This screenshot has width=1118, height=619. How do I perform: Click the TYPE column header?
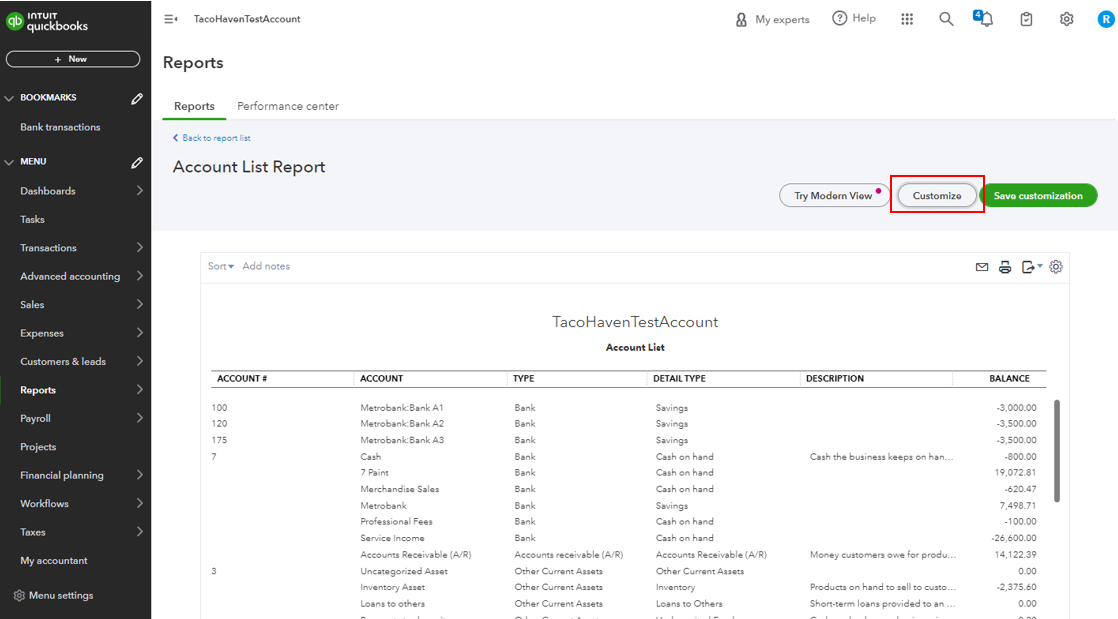tap(523, 379)
